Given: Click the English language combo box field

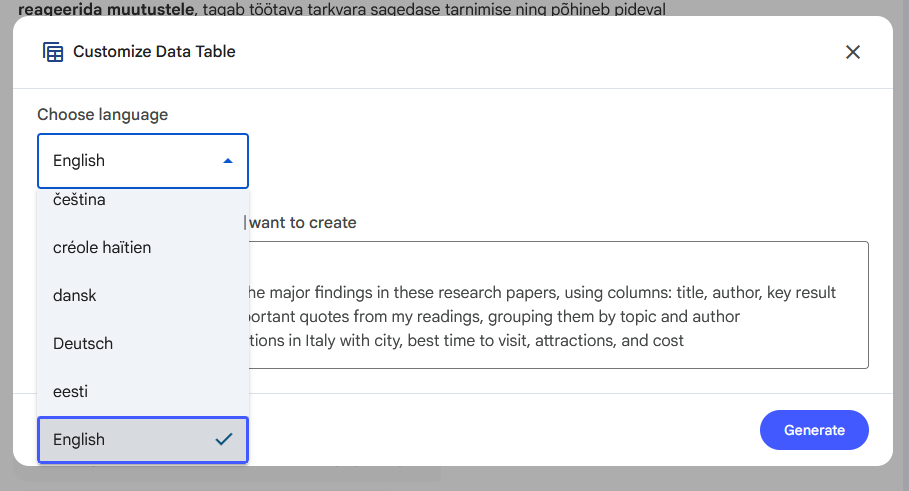Looking at the screenshot, I should tap(130, 161).
